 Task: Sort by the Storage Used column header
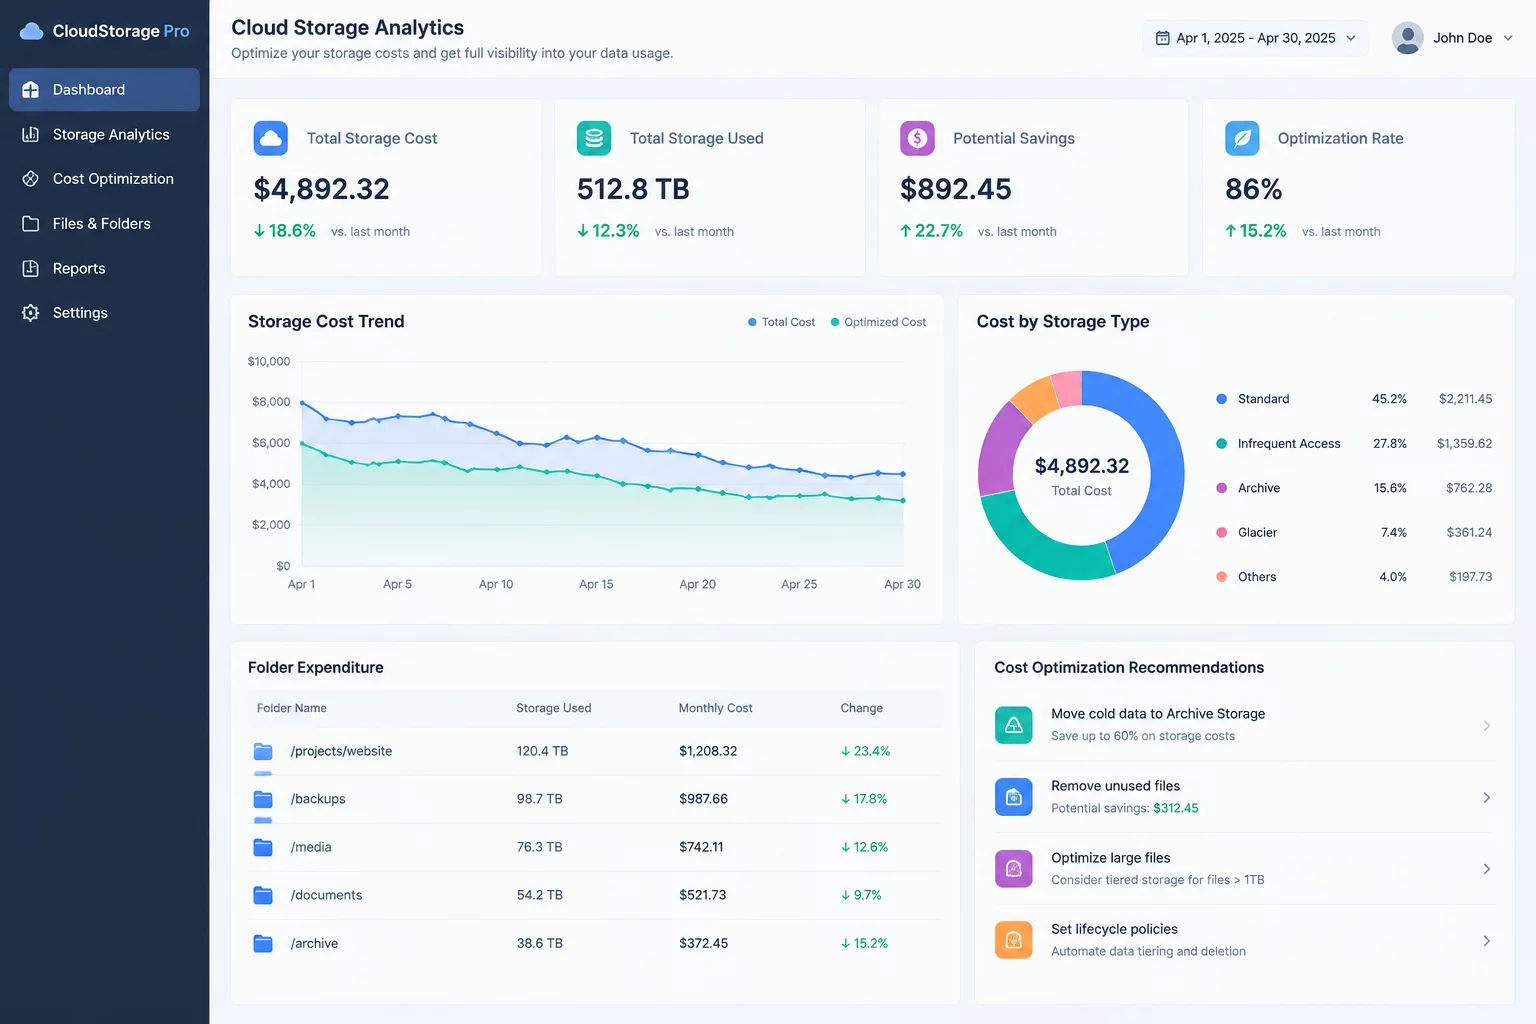553,708
